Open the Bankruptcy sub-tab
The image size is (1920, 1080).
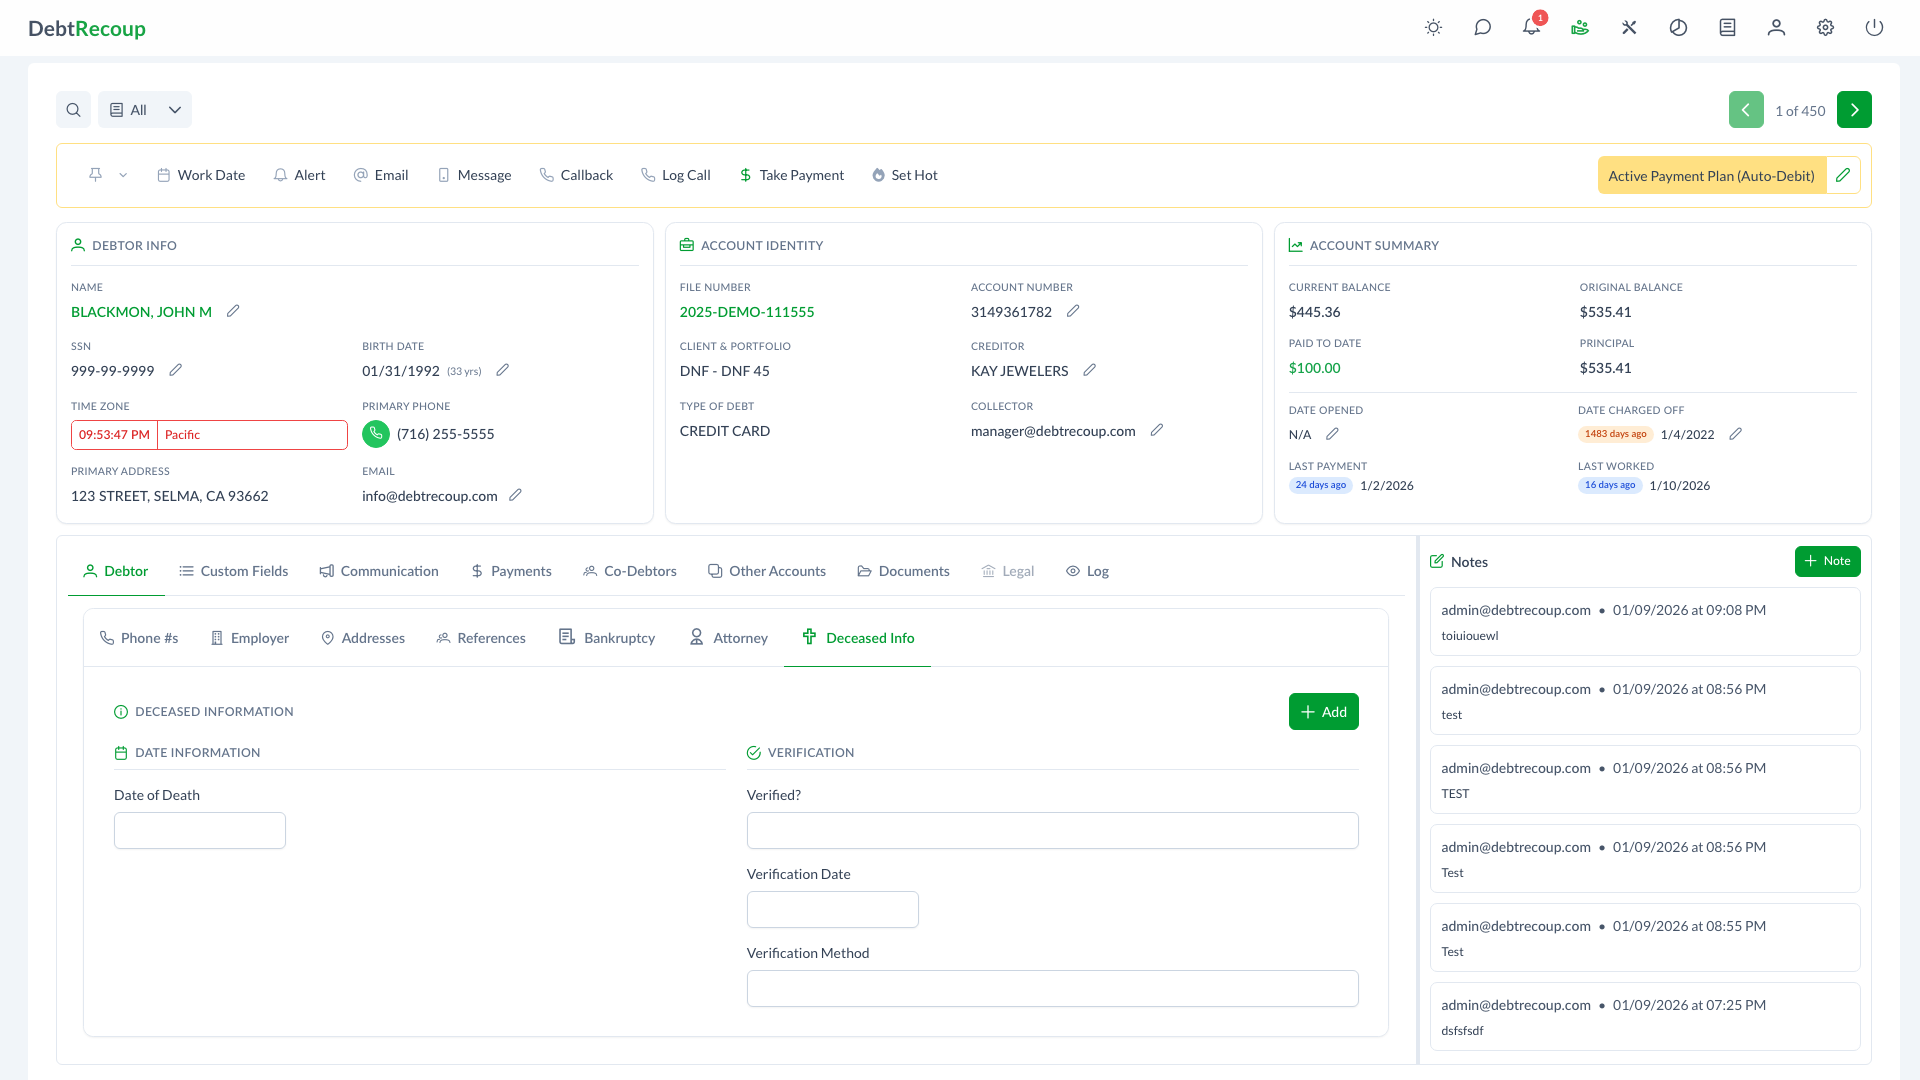[x=607, y=638]
